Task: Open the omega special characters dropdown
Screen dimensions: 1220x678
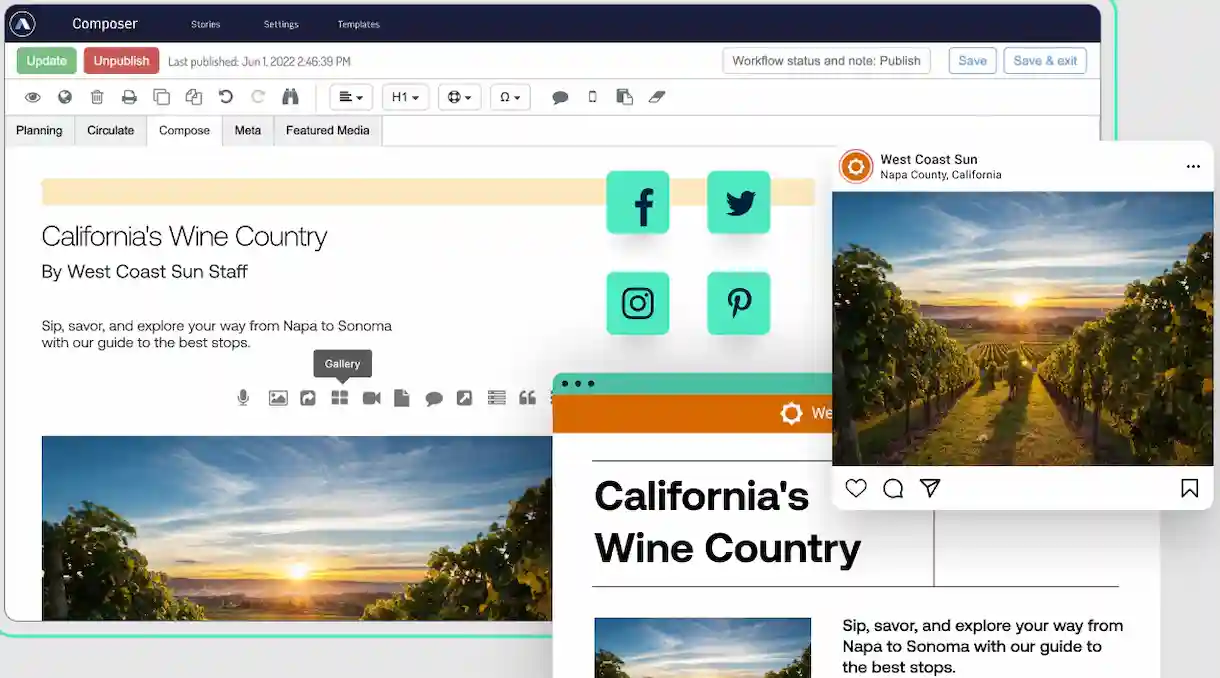Action: 510,97
